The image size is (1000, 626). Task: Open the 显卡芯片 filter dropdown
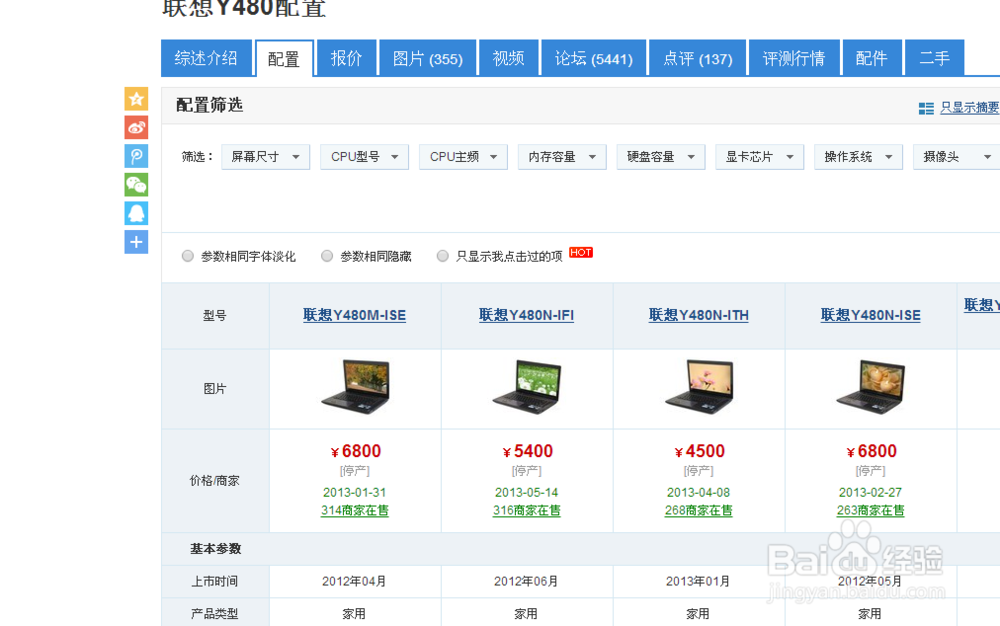point(760,157)
